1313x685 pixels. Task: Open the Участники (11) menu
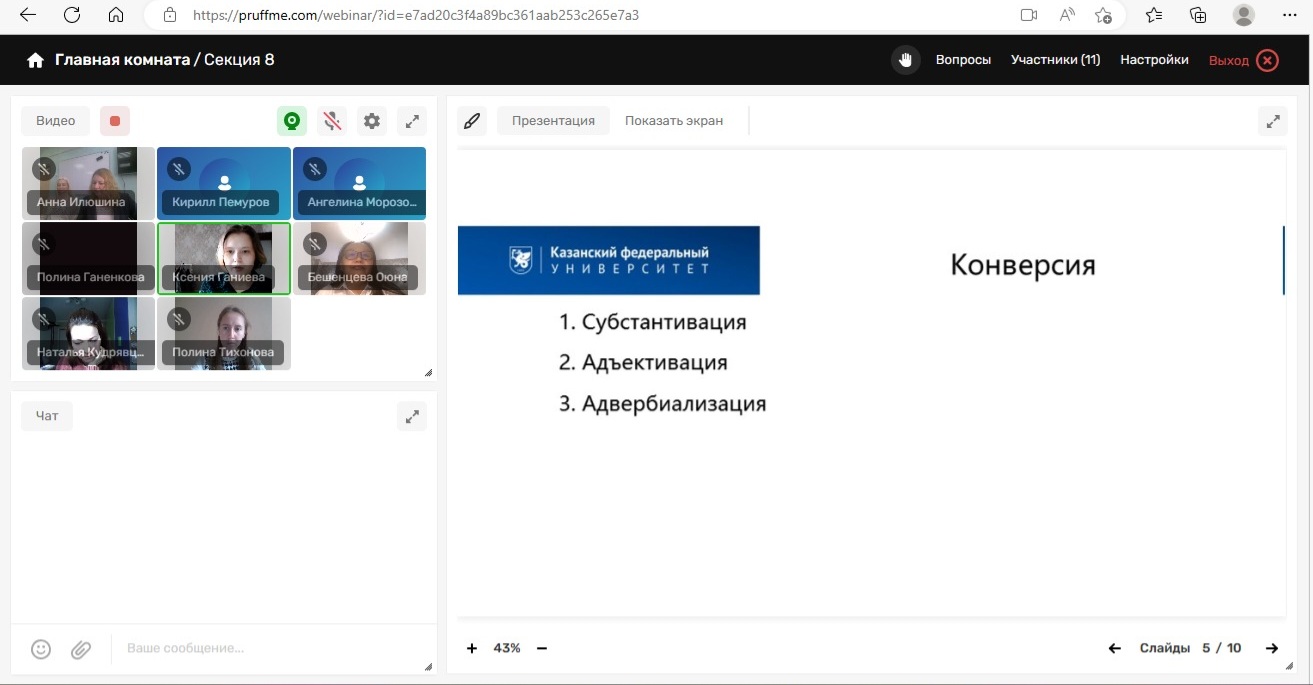click(x=1055, y=60)
